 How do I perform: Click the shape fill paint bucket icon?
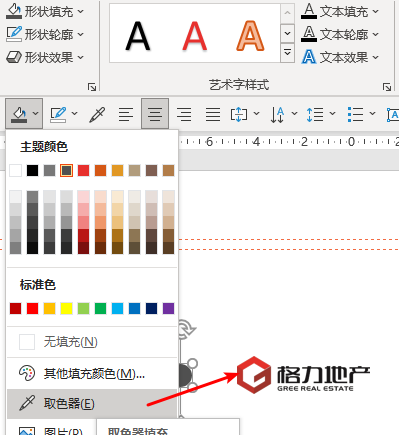pos(19,114)
